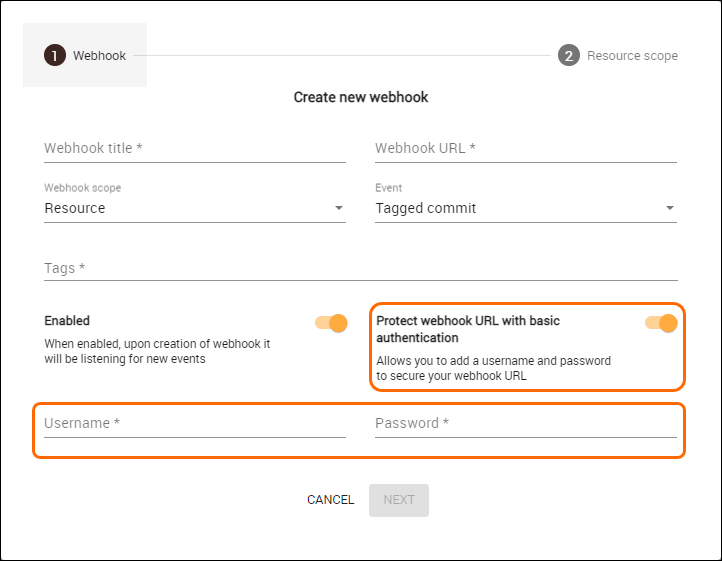The width and height of the screenshot is (722, 561).
Task: Click the step 1 circle icon
Action: pos(54,56)
